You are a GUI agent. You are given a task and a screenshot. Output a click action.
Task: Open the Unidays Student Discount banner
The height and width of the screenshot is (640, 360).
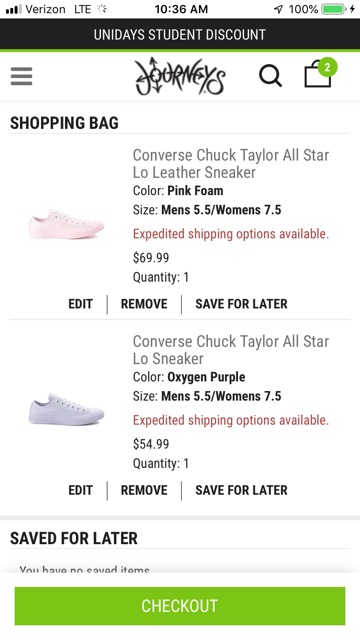pyautogui.click(x=180, y=35)
